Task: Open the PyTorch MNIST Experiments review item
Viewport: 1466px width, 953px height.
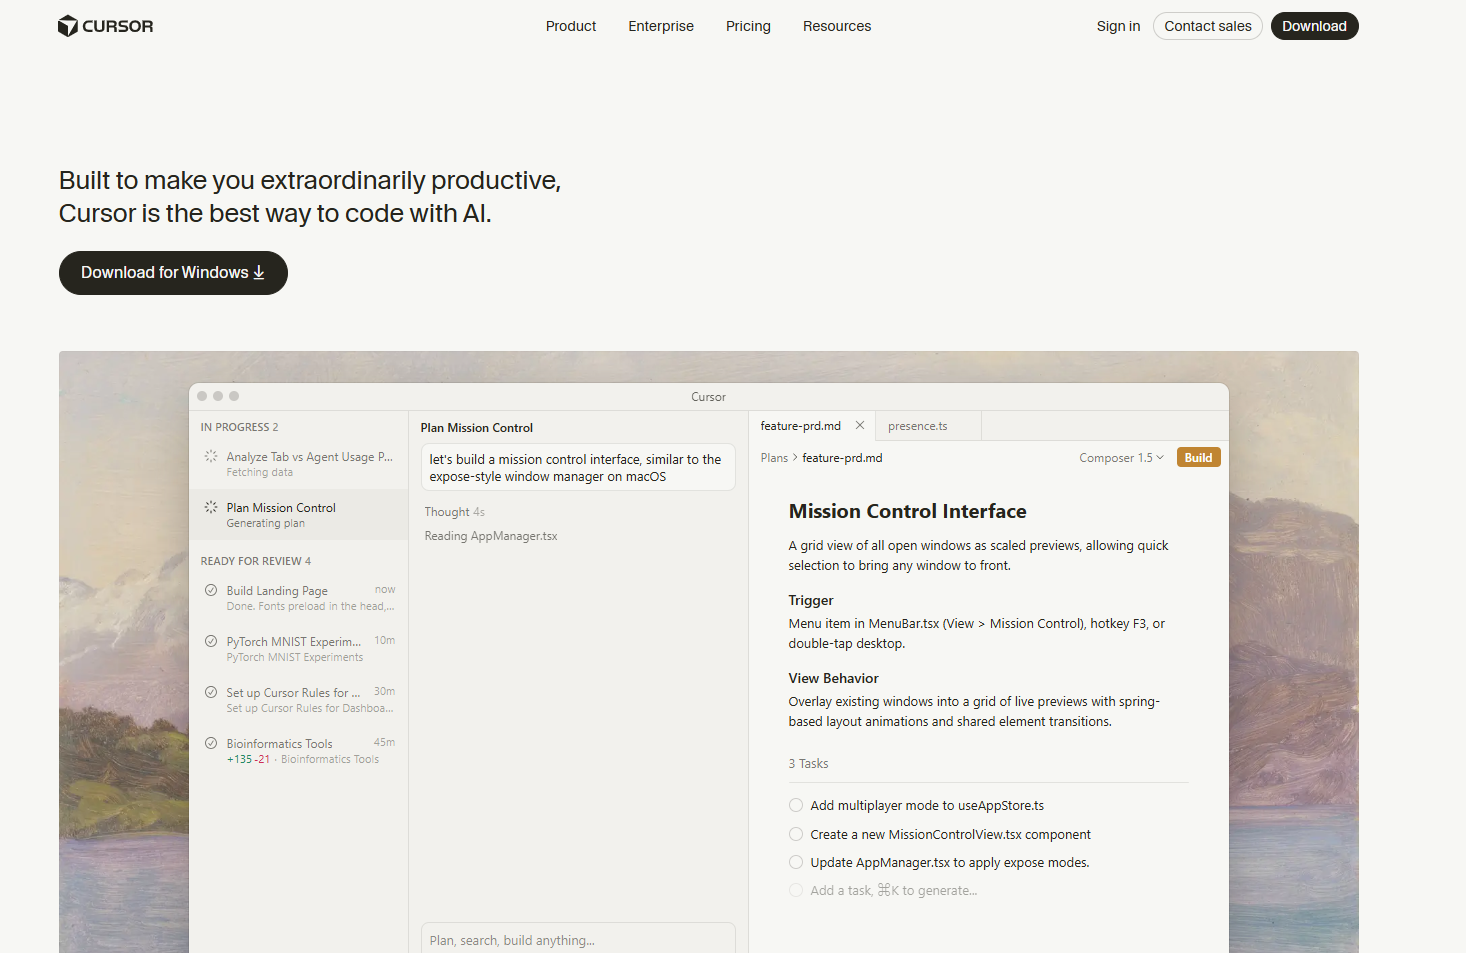Action: tap(299, 649)
